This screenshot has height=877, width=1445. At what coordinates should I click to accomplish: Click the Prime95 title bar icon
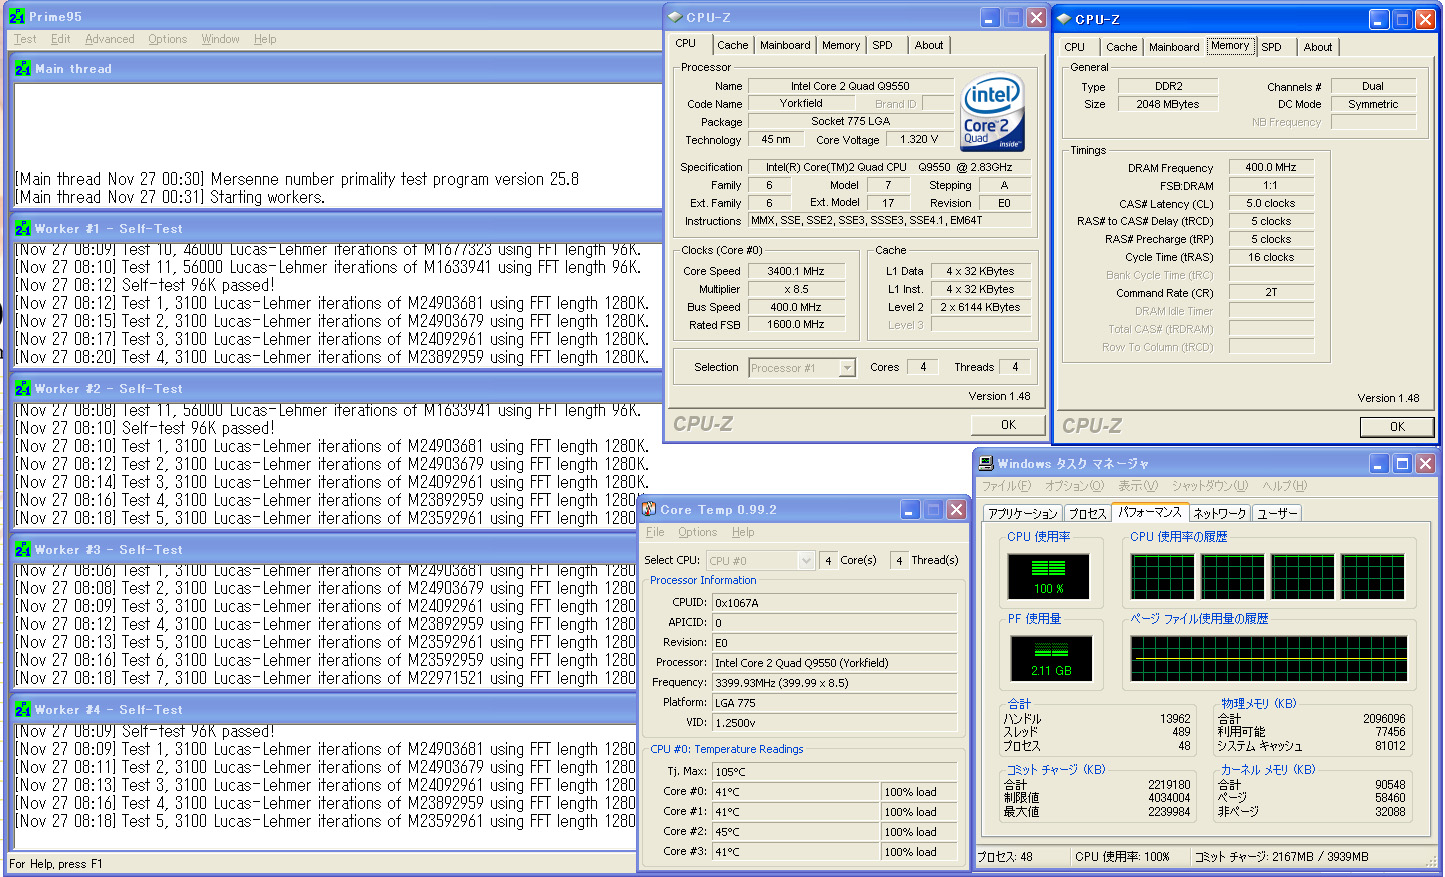[17, 16]
